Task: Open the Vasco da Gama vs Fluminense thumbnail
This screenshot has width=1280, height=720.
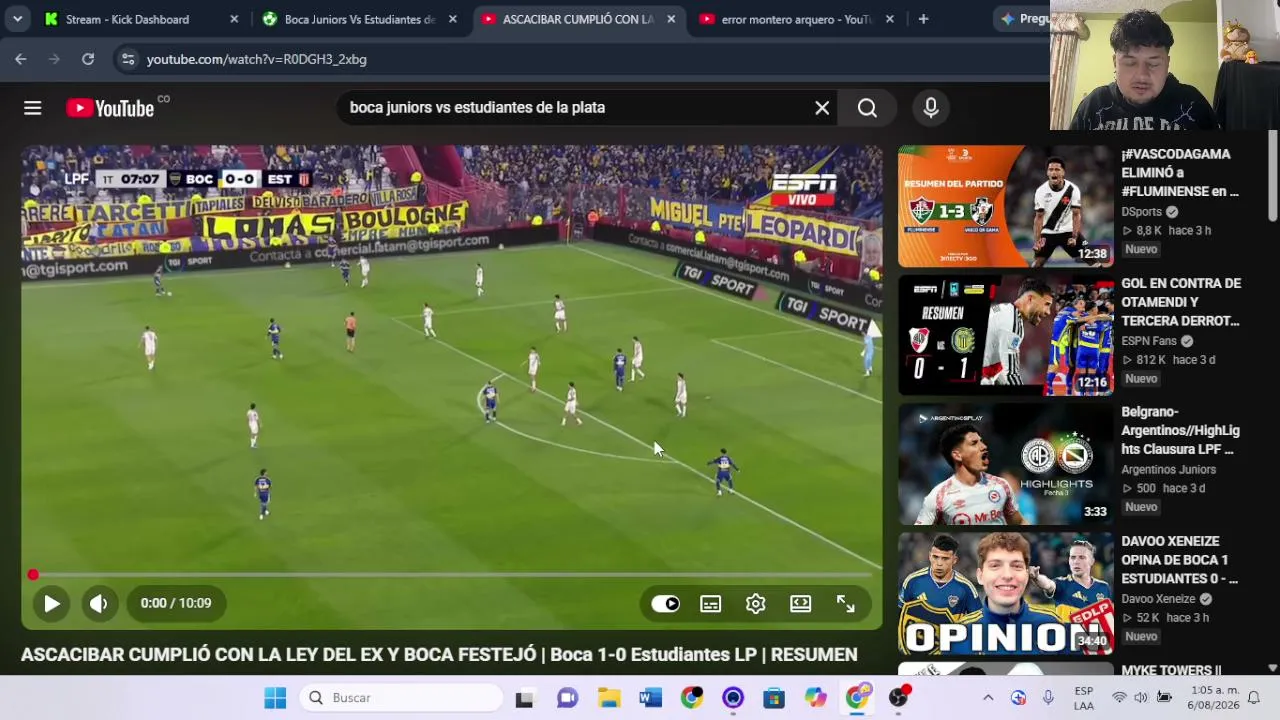Action: click(1005, 207)
